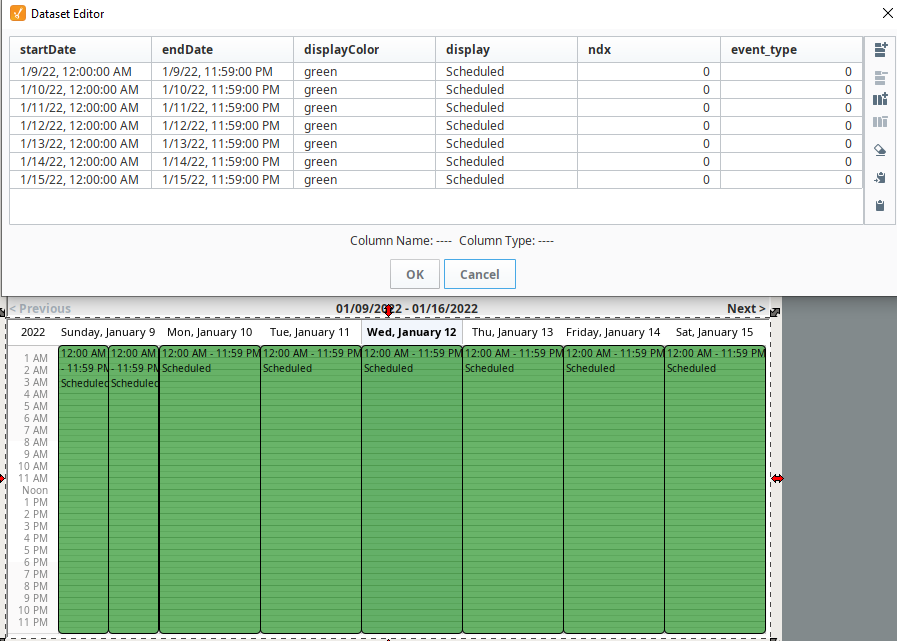Select the green cell in the 1/15/22 row
Viewport: 897px width, 641px height.
coord(364,180)
